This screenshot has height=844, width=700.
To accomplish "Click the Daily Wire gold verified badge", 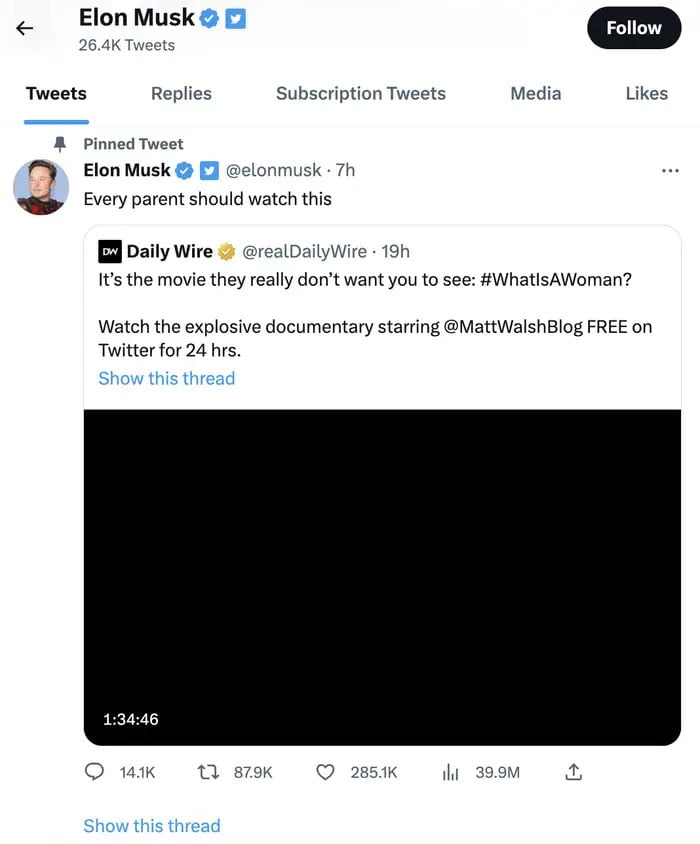I will tap(227, 252).
